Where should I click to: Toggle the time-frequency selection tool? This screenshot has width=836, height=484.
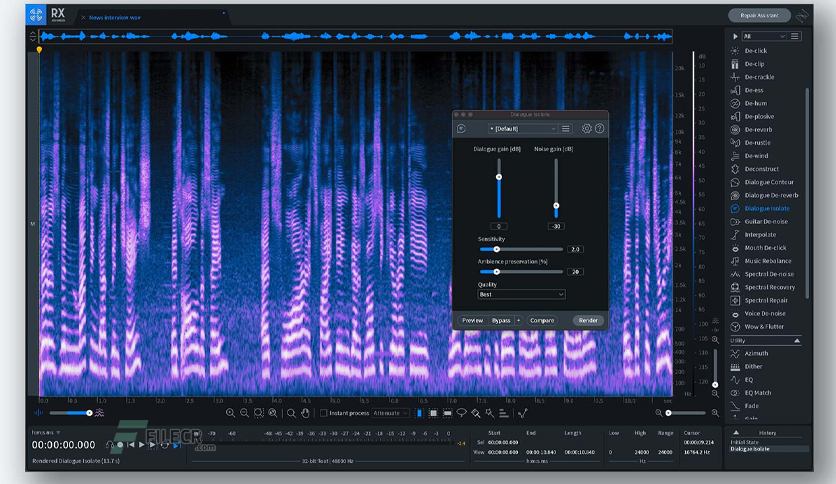tap(433, 413)
